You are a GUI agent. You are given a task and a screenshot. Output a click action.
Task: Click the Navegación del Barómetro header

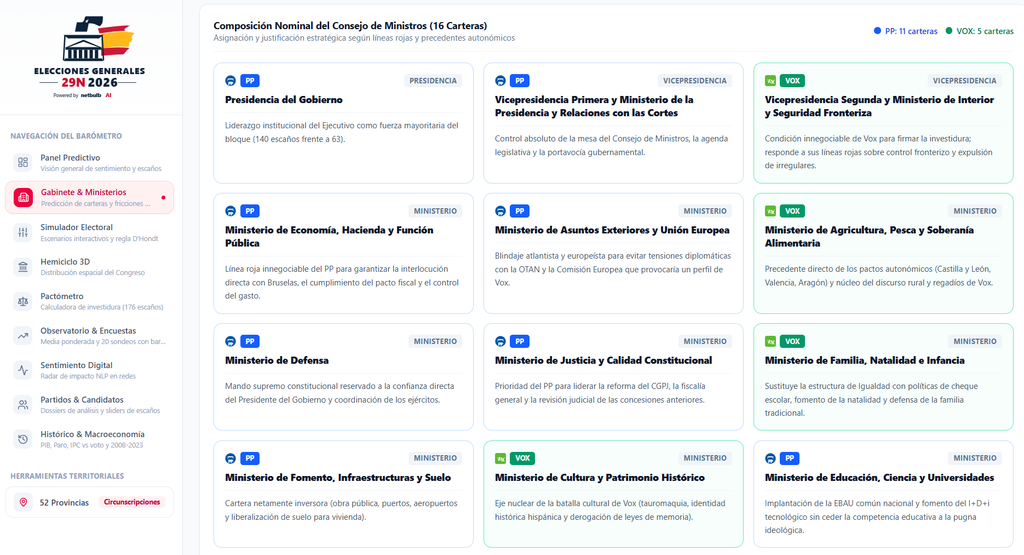point(66,136)
